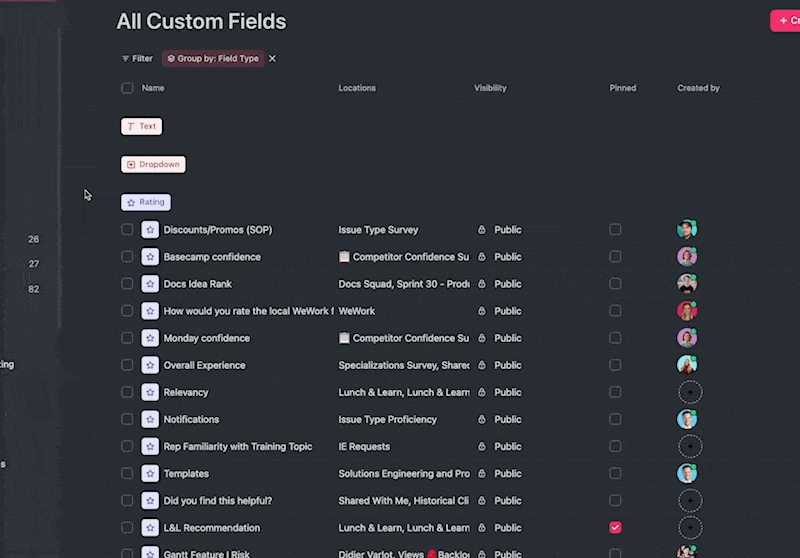Click the star icon for Rep Familiarity row
Viewport: 800px width, 558px height.
[150, 446]
